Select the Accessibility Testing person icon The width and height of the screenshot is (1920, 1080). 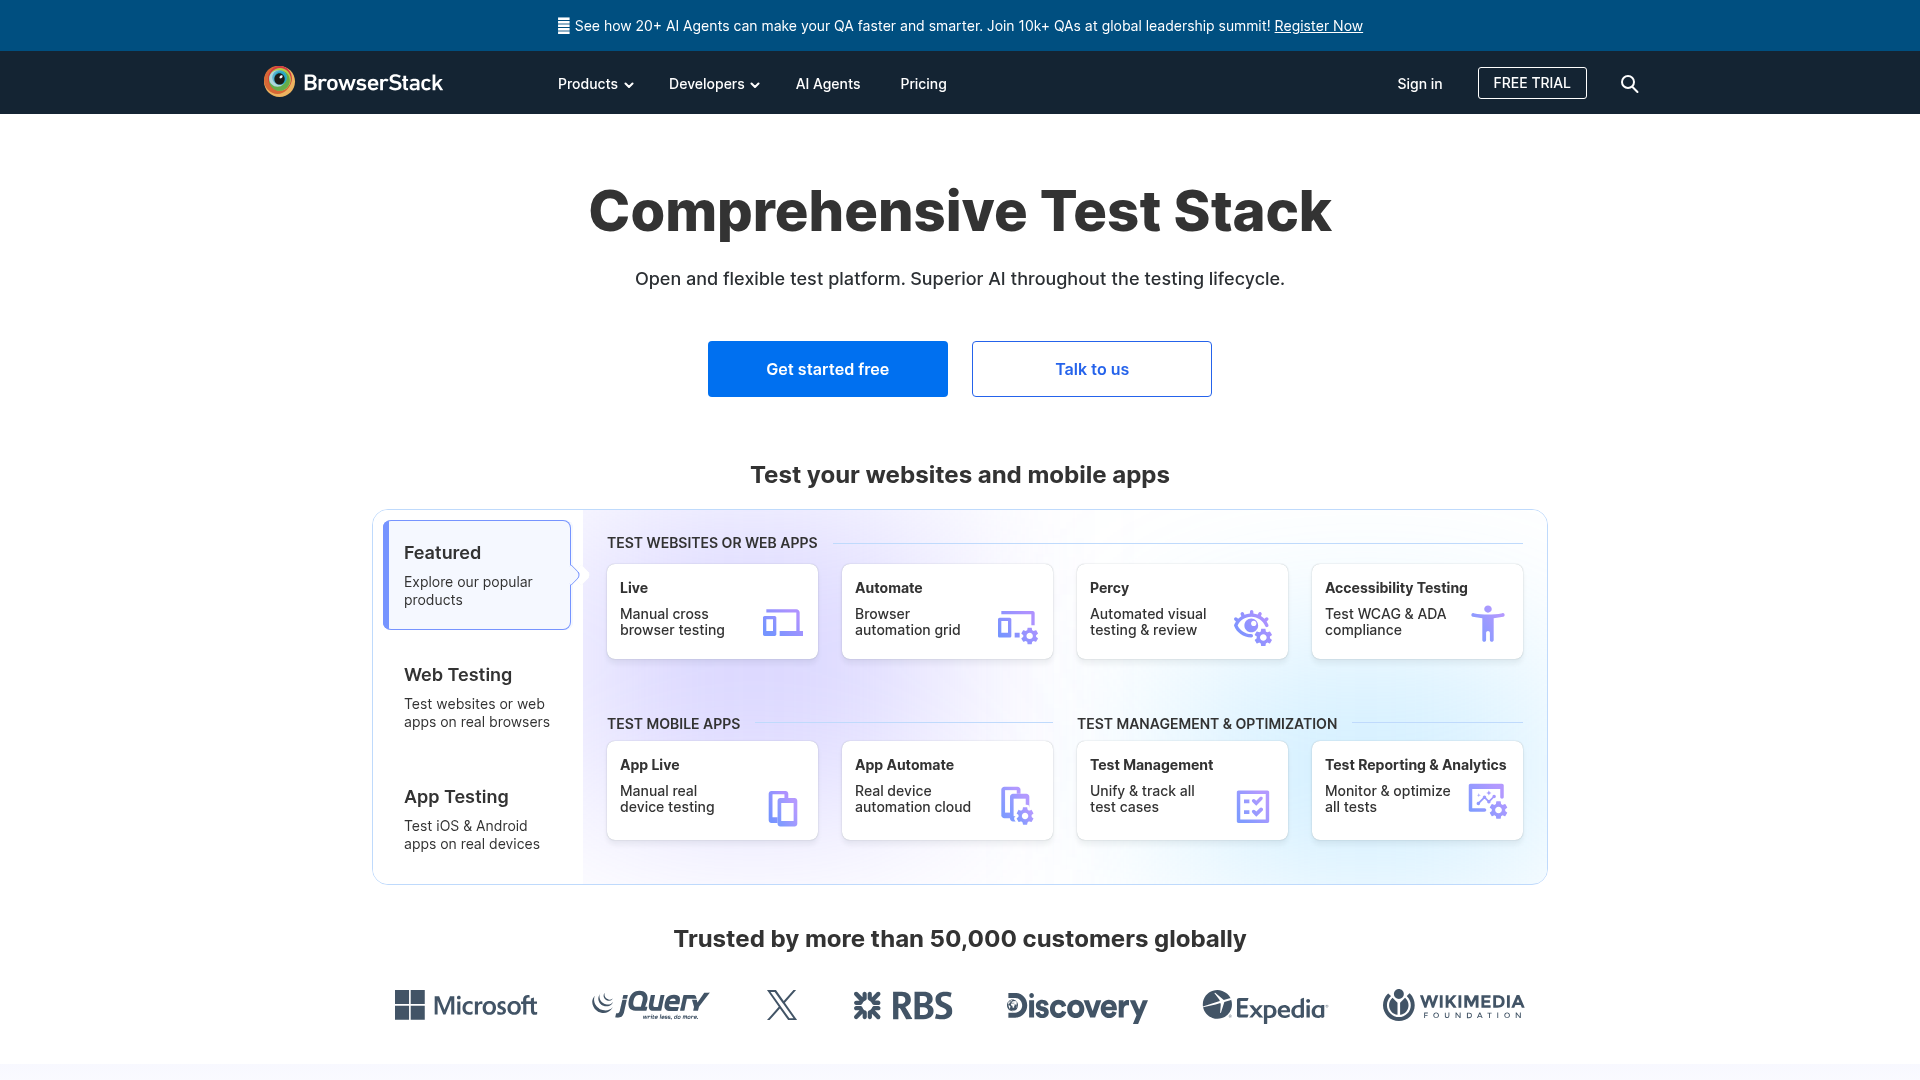[1489, 624]
